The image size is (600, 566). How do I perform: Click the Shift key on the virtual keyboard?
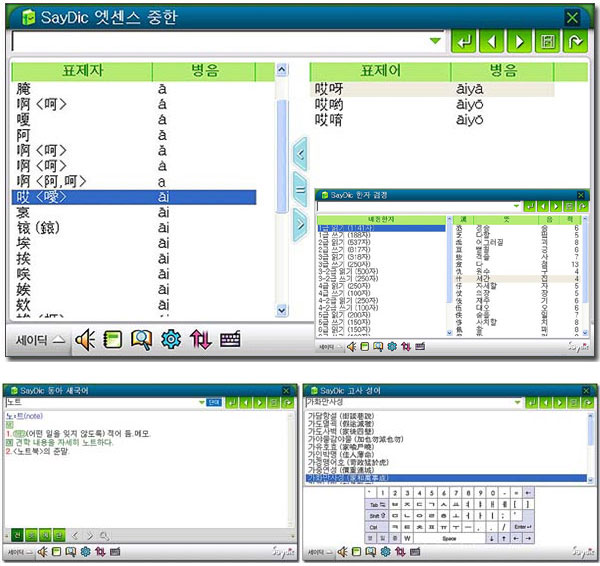[377, 516]
